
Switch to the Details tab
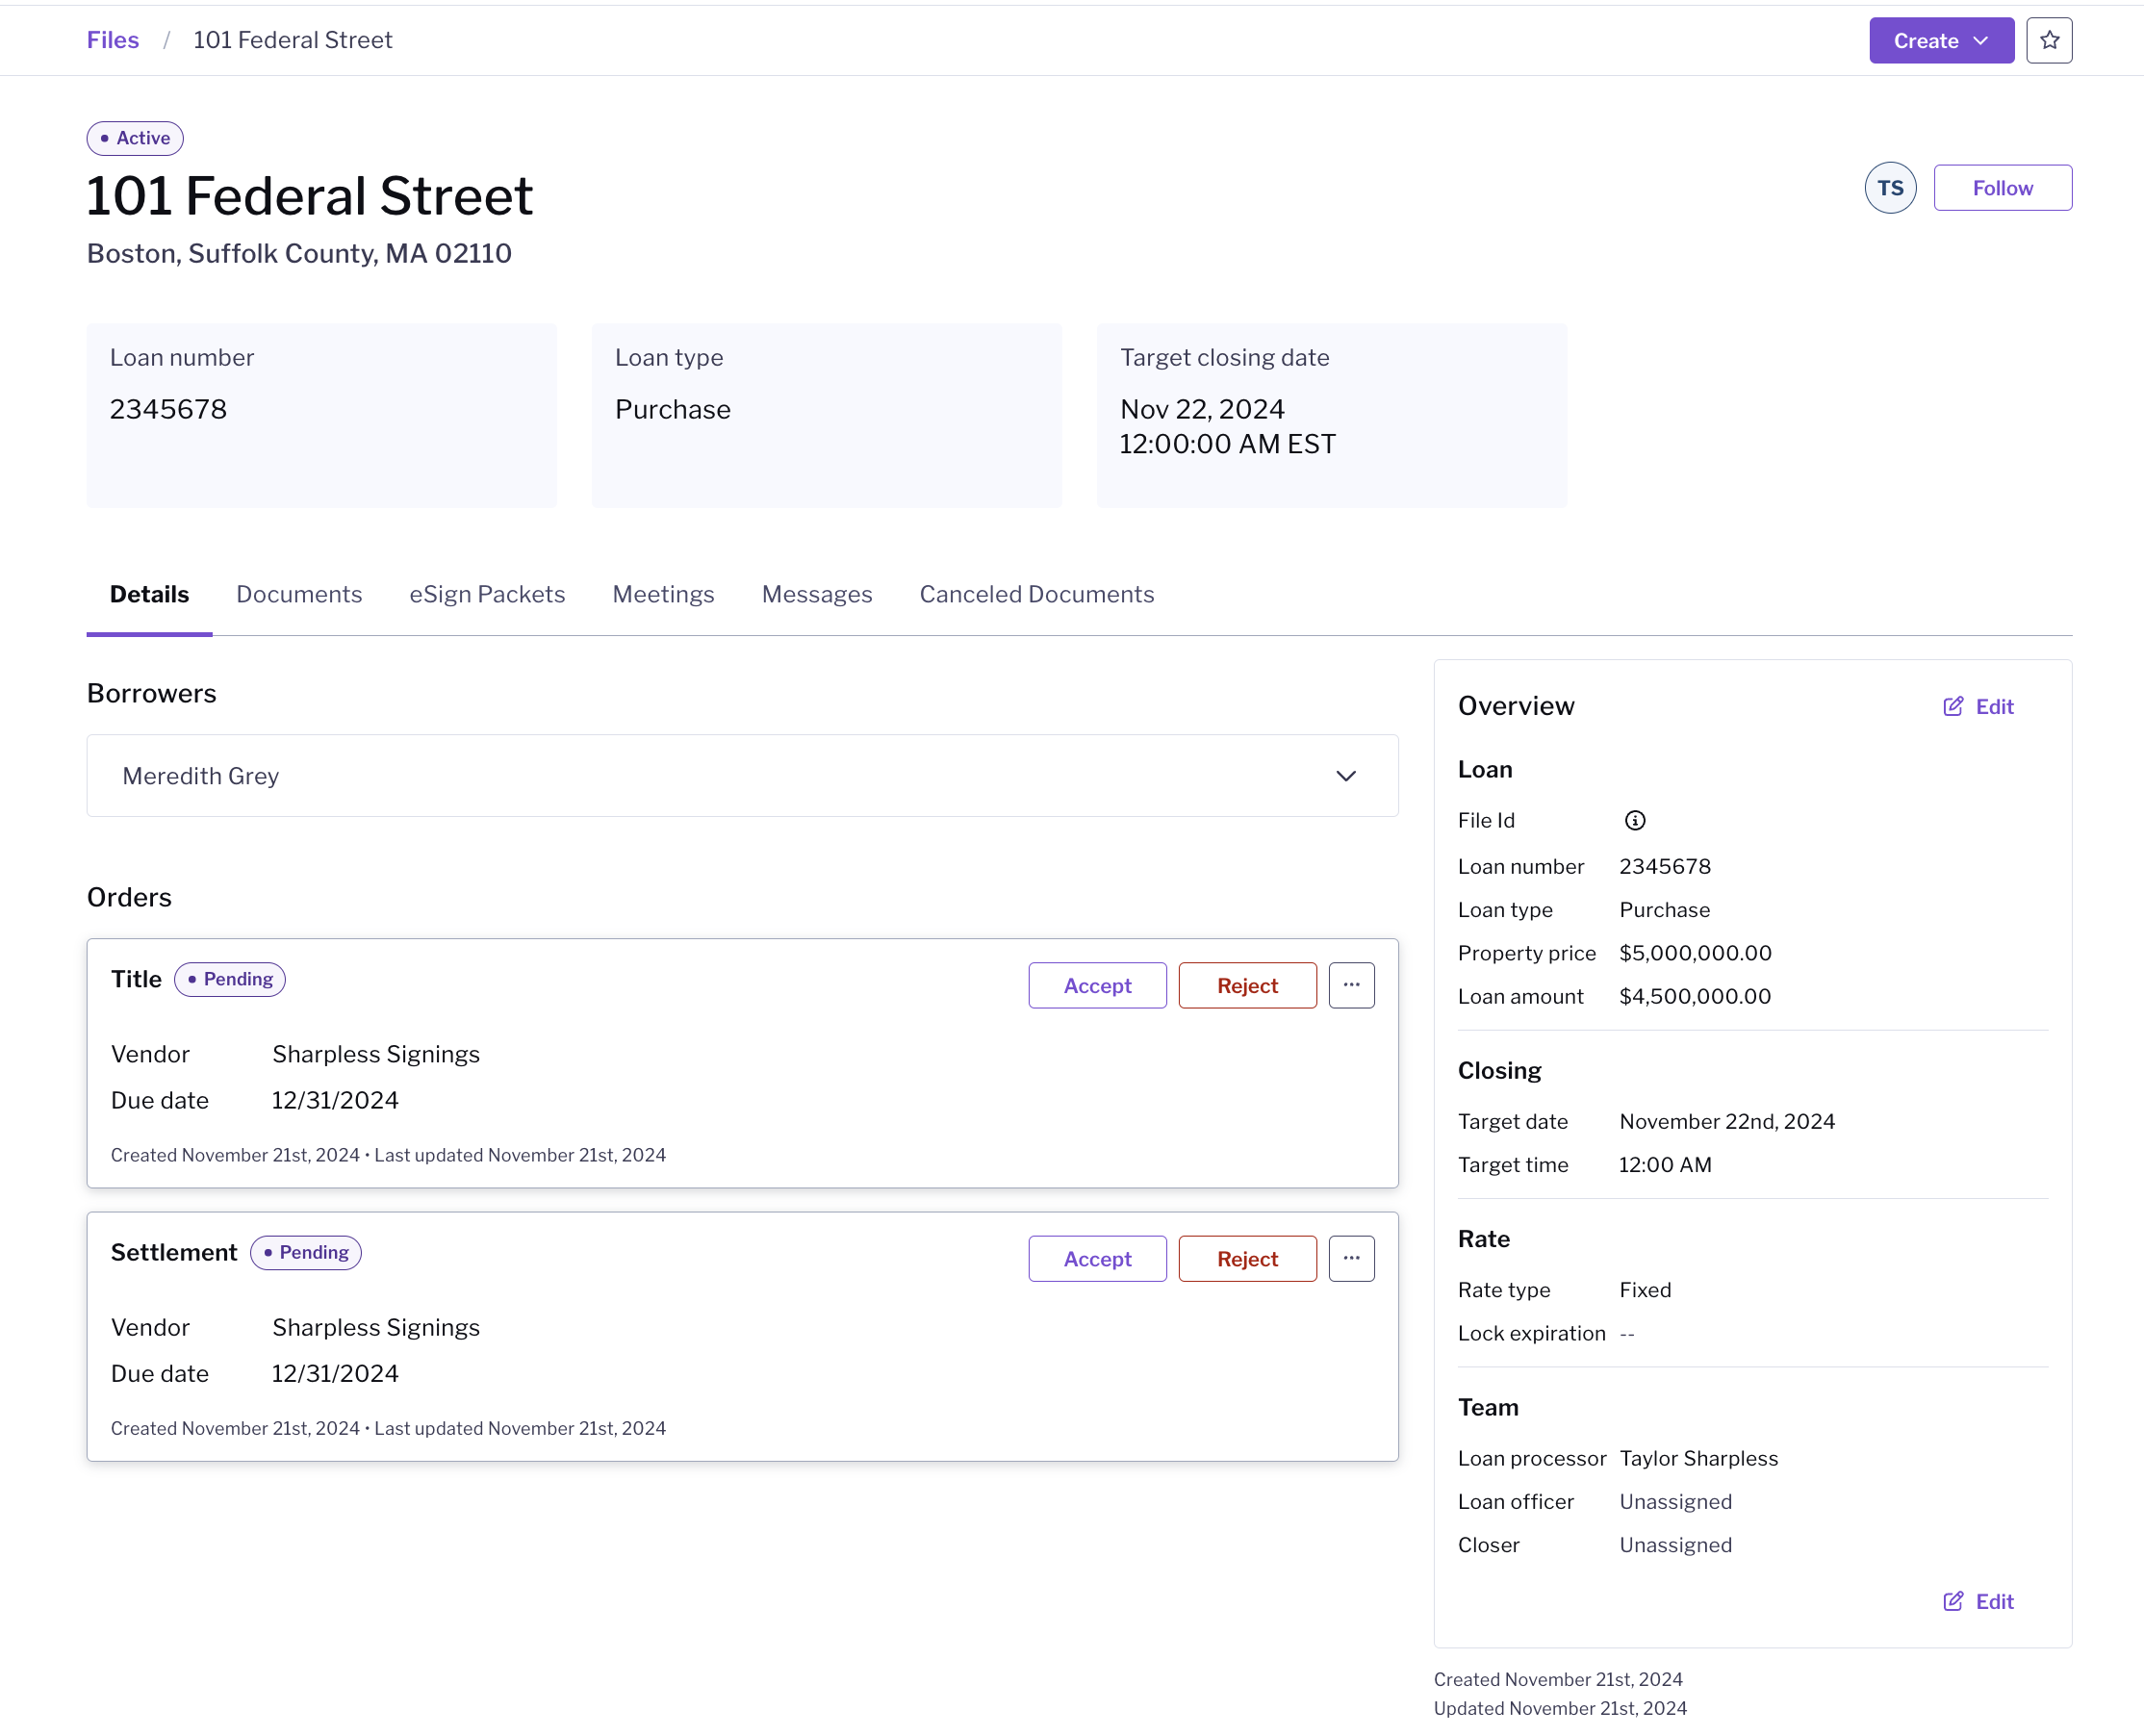click(149, 595)
